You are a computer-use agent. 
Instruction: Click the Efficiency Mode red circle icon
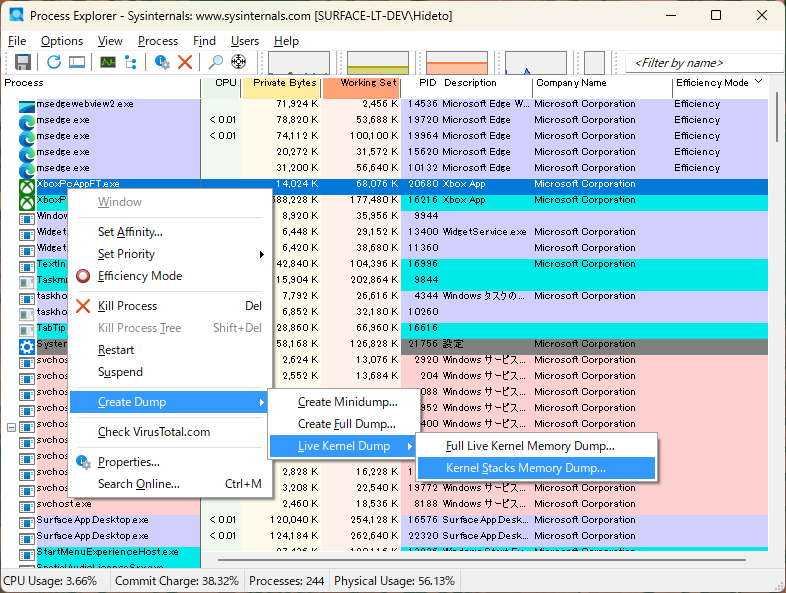pos(83,276)
